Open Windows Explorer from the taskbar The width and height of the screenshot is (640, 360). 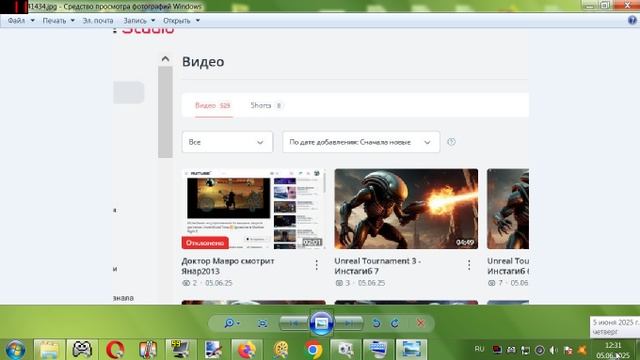[49, 350]
